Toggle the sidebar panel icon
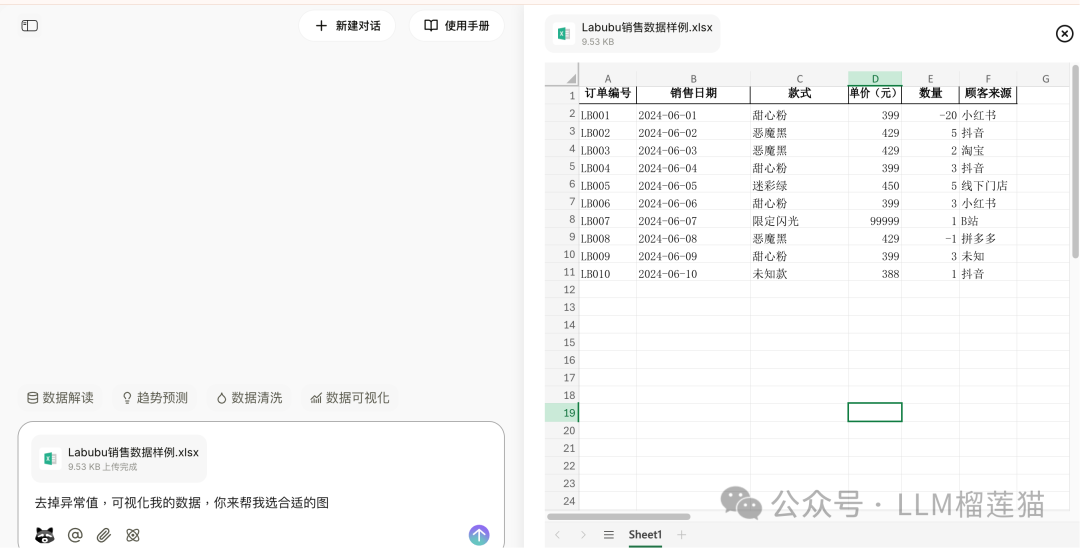Viewport: 1080px width, 548px height. click(30, 26)
